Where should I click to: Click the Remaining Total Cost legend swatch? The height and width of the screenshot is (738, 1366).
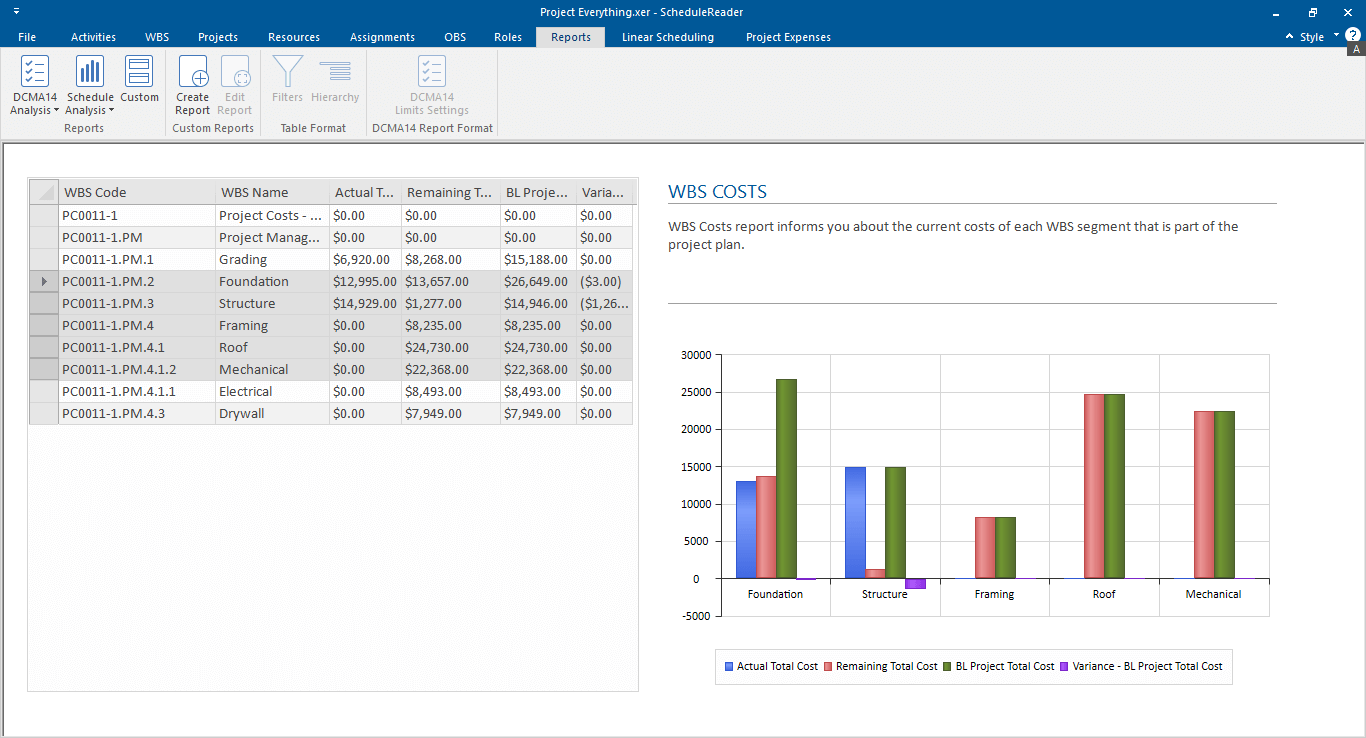(828, 666)
